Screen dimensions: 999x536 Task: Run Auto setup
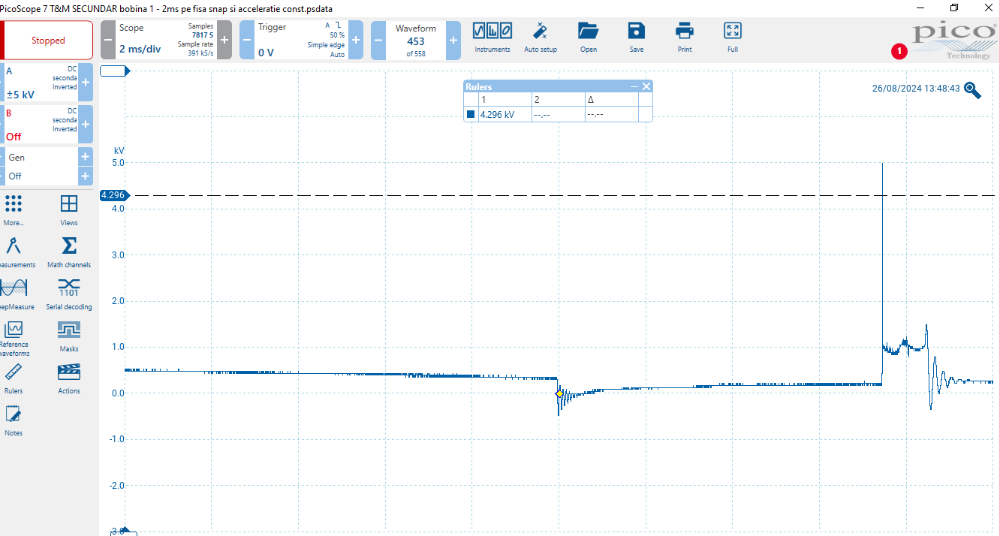point(540,38)
